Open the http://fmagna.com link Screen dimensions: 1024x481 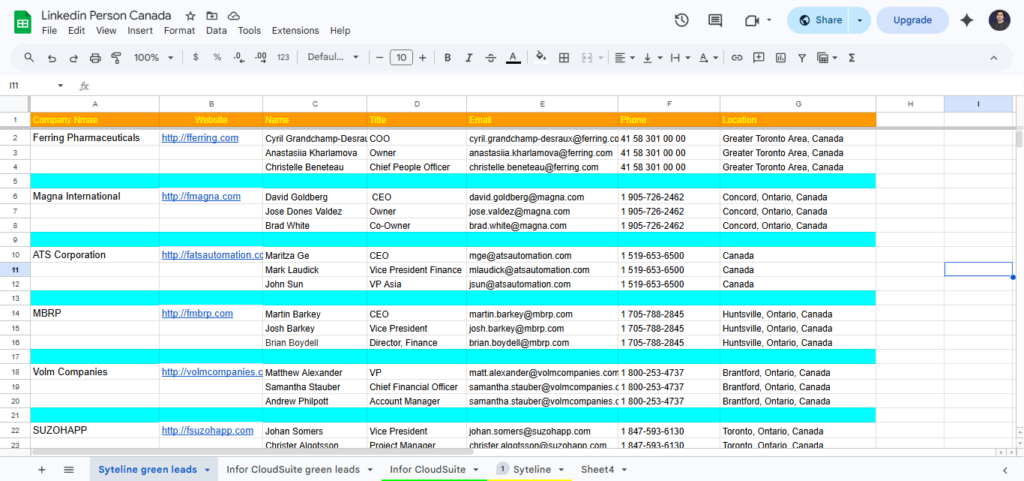click(201, 196)
